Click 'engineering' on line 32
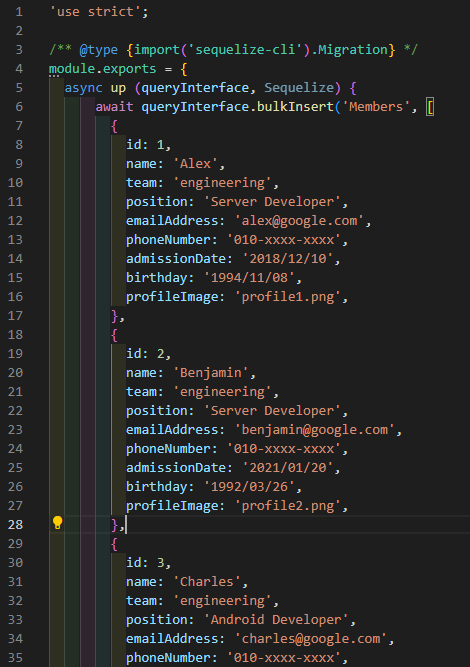Screen dimensions: 470x667 (x=222, y=601)
